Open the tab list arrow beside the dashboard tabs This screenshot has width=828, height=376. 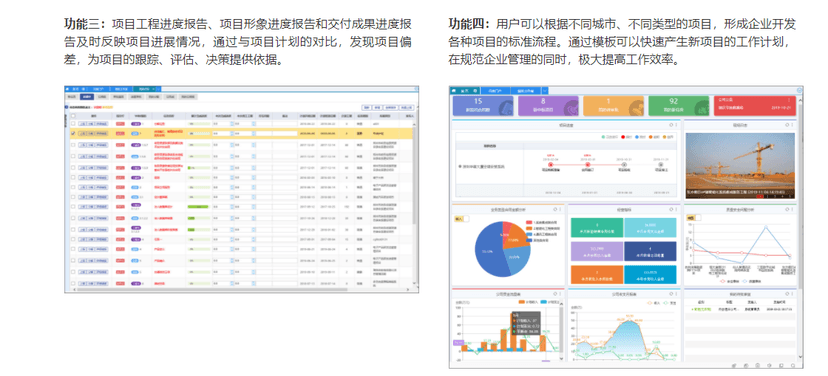coord(545,91)
